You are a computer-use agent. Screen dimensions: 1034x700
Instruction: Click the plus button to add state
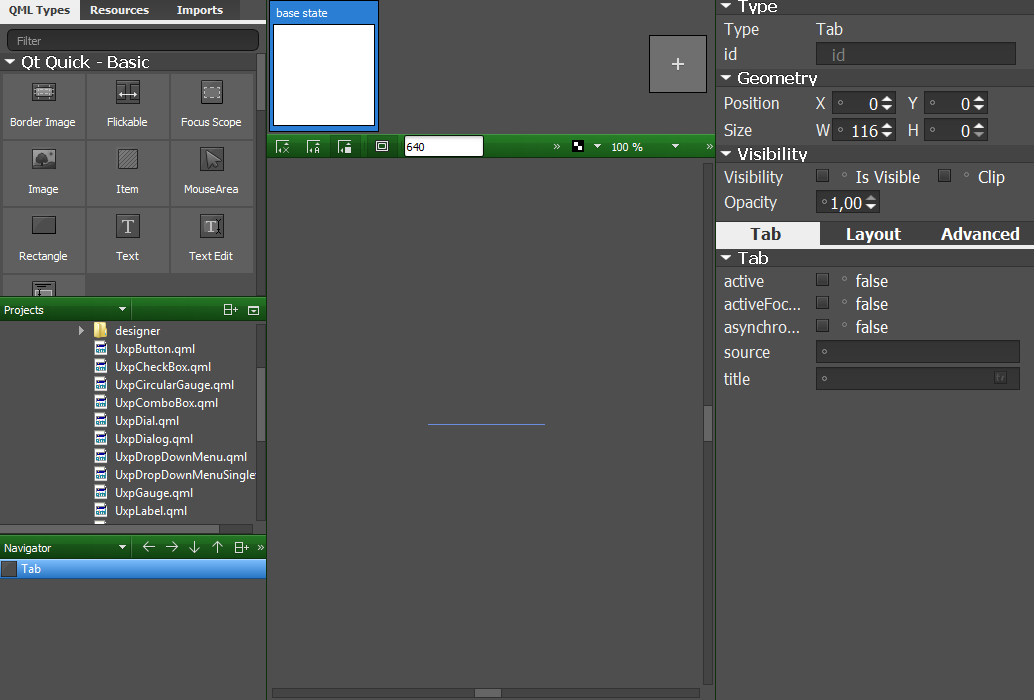pyautogui.click(x=677, y=64)
